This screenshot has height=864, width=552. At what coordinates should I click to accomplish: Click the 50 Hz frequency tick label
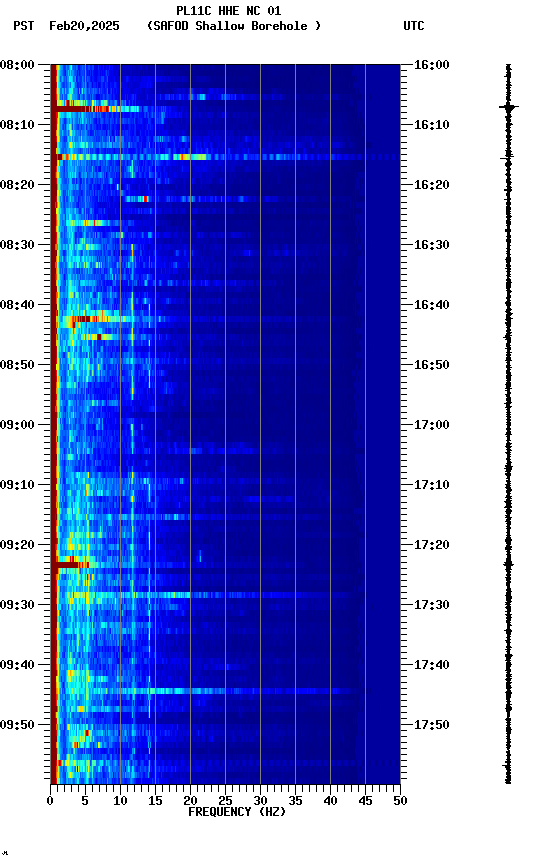(400, 801)
